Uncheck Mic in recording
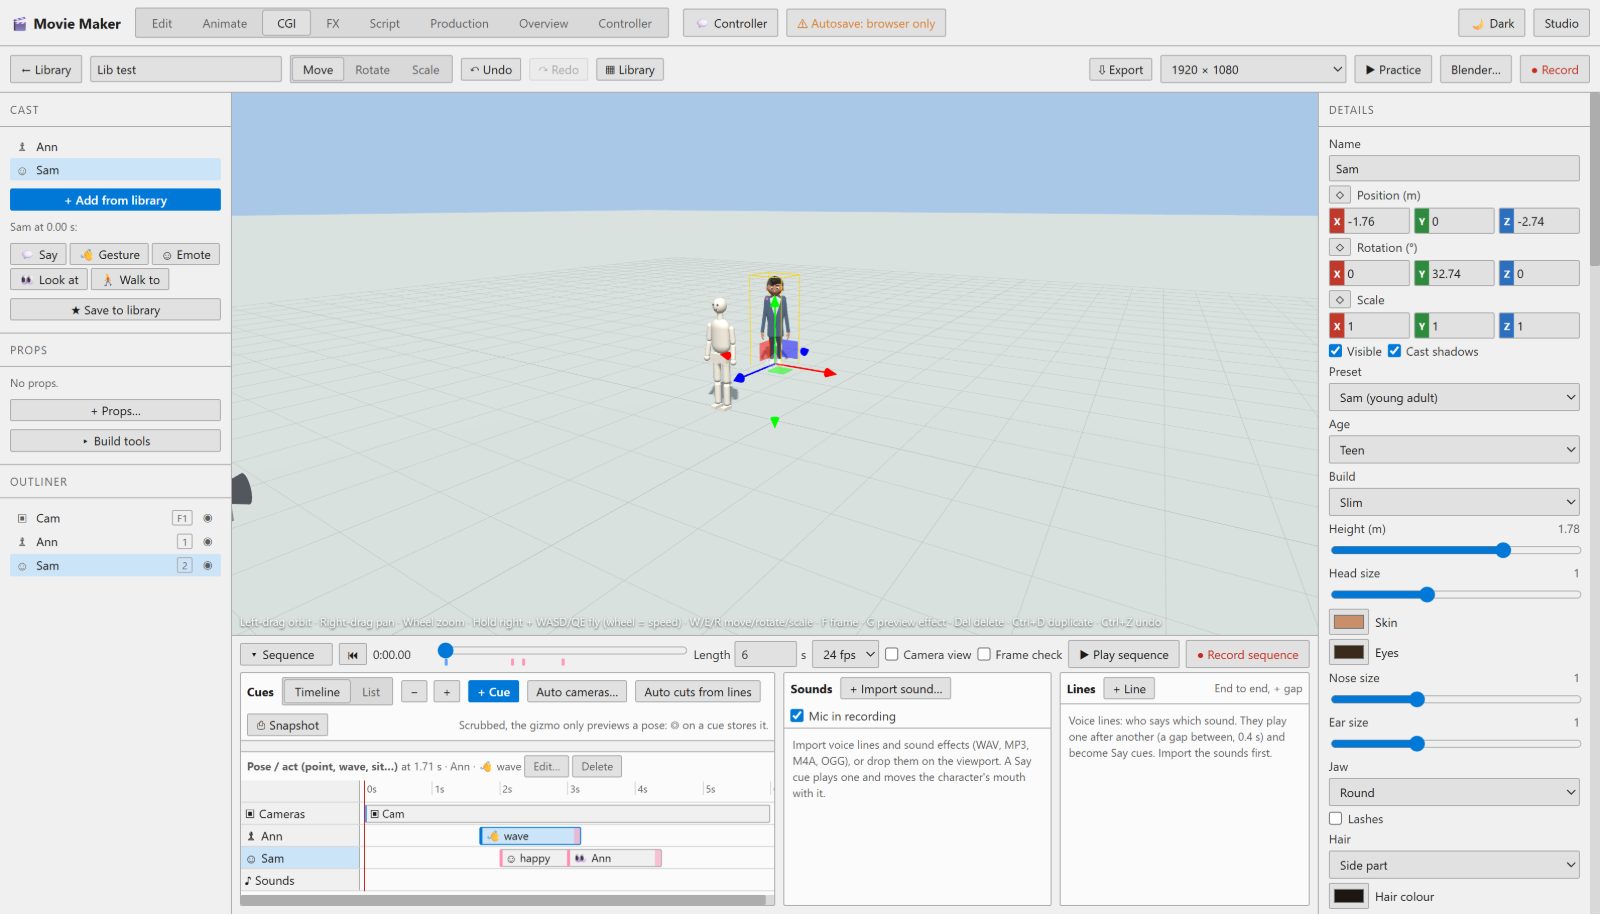This screenshot has height=915, width=1600. 797,716
